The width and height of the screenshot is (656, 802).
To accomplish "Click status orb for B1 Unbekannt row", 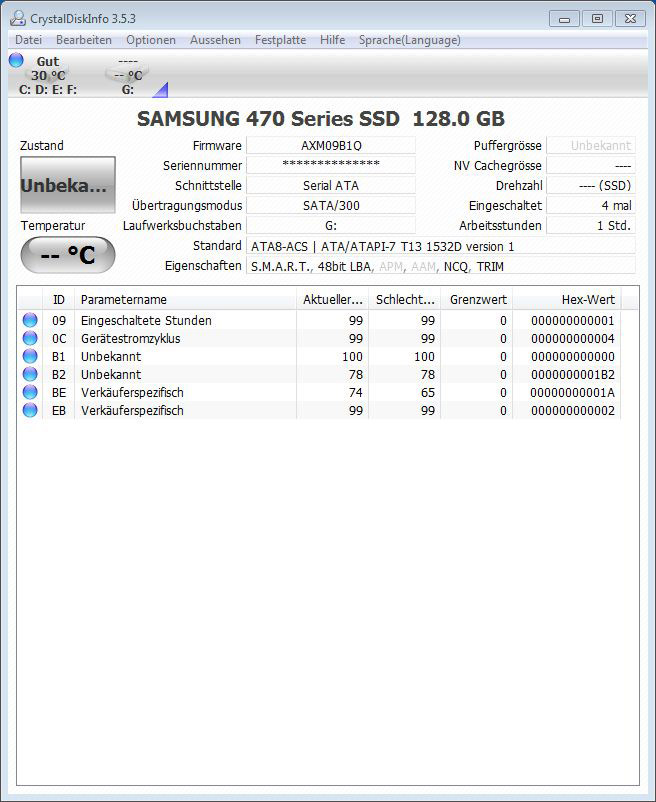I will point(30,356).
